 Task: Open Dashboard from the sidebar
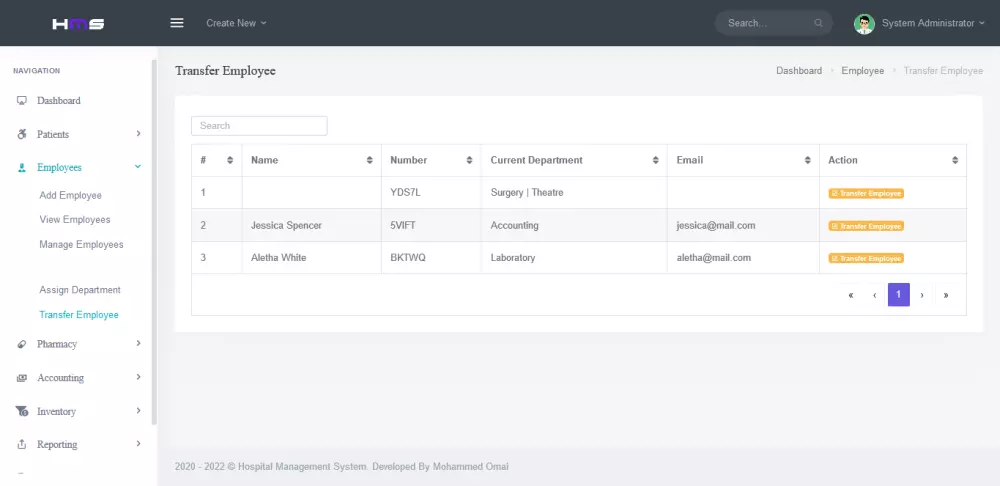pyautogui.click(x=58, y=101)
